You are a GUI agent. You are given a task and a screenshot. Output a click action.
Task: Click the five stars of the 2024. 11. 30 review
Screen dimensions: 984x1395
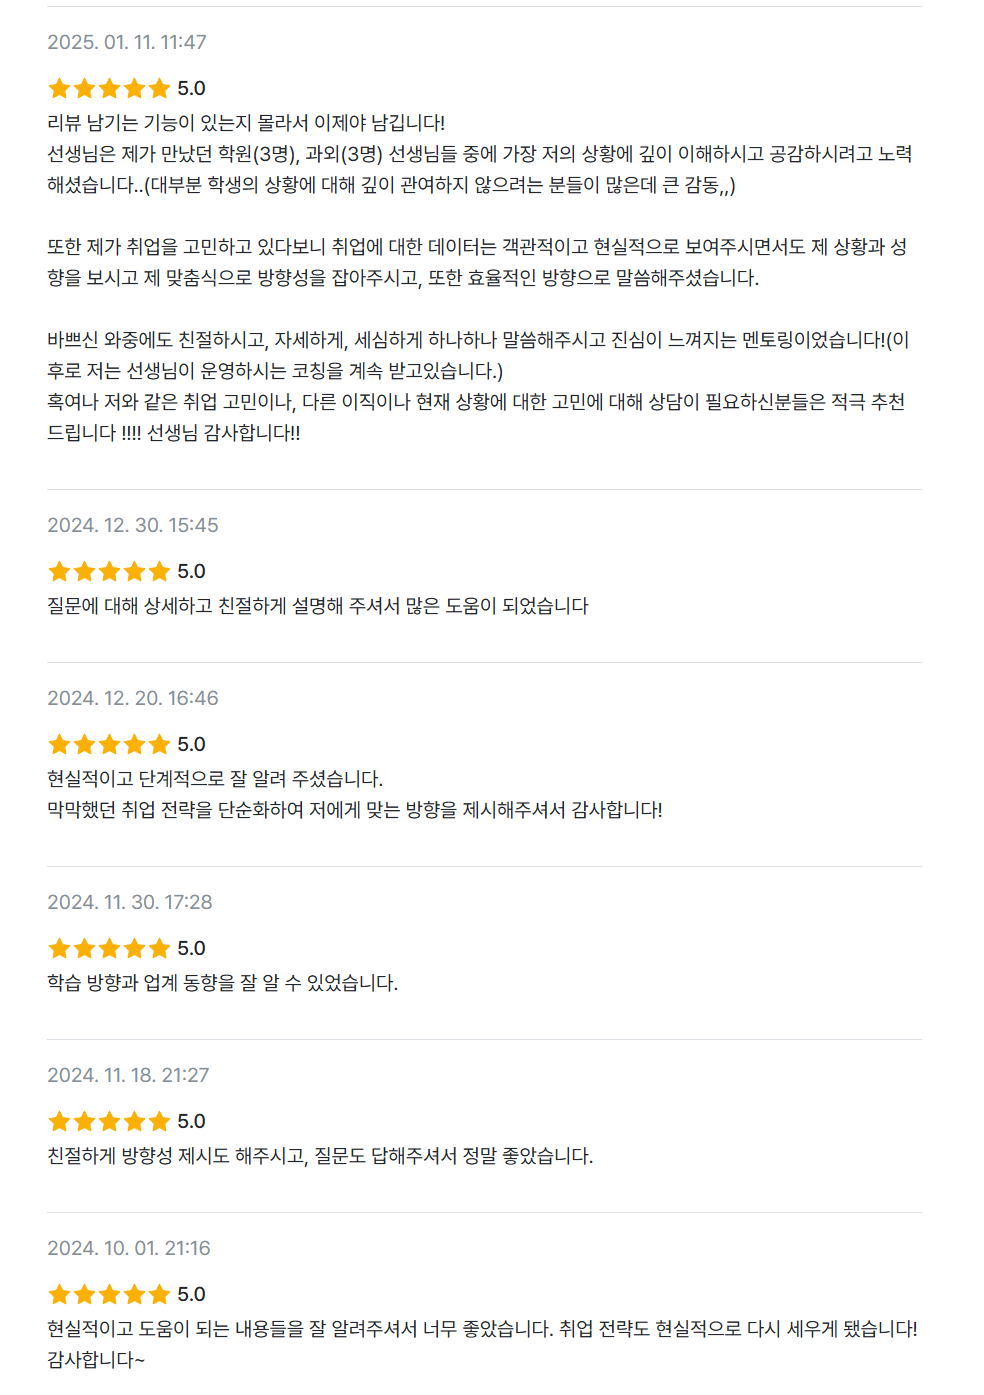coord(109,948)
